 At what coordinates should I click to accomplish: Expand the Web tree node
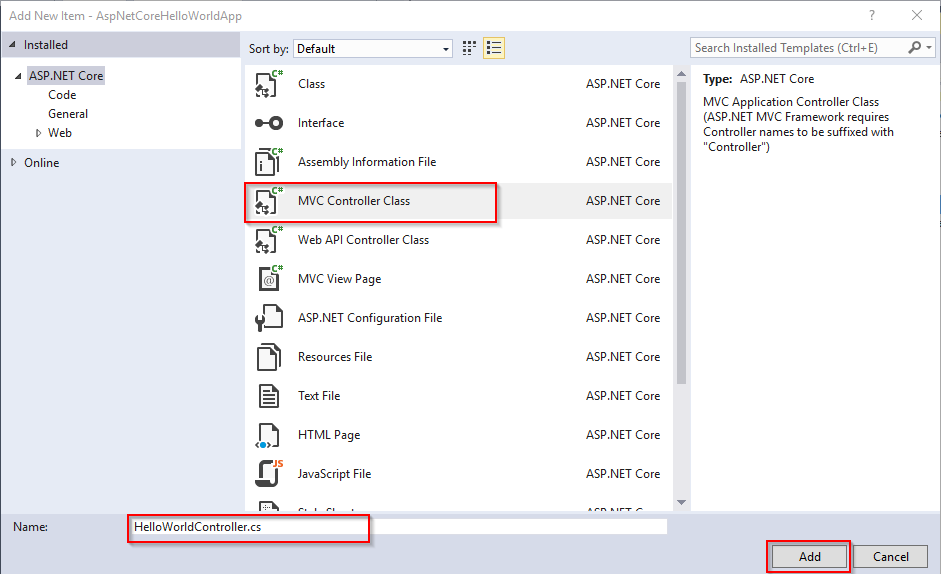[39, 133]
